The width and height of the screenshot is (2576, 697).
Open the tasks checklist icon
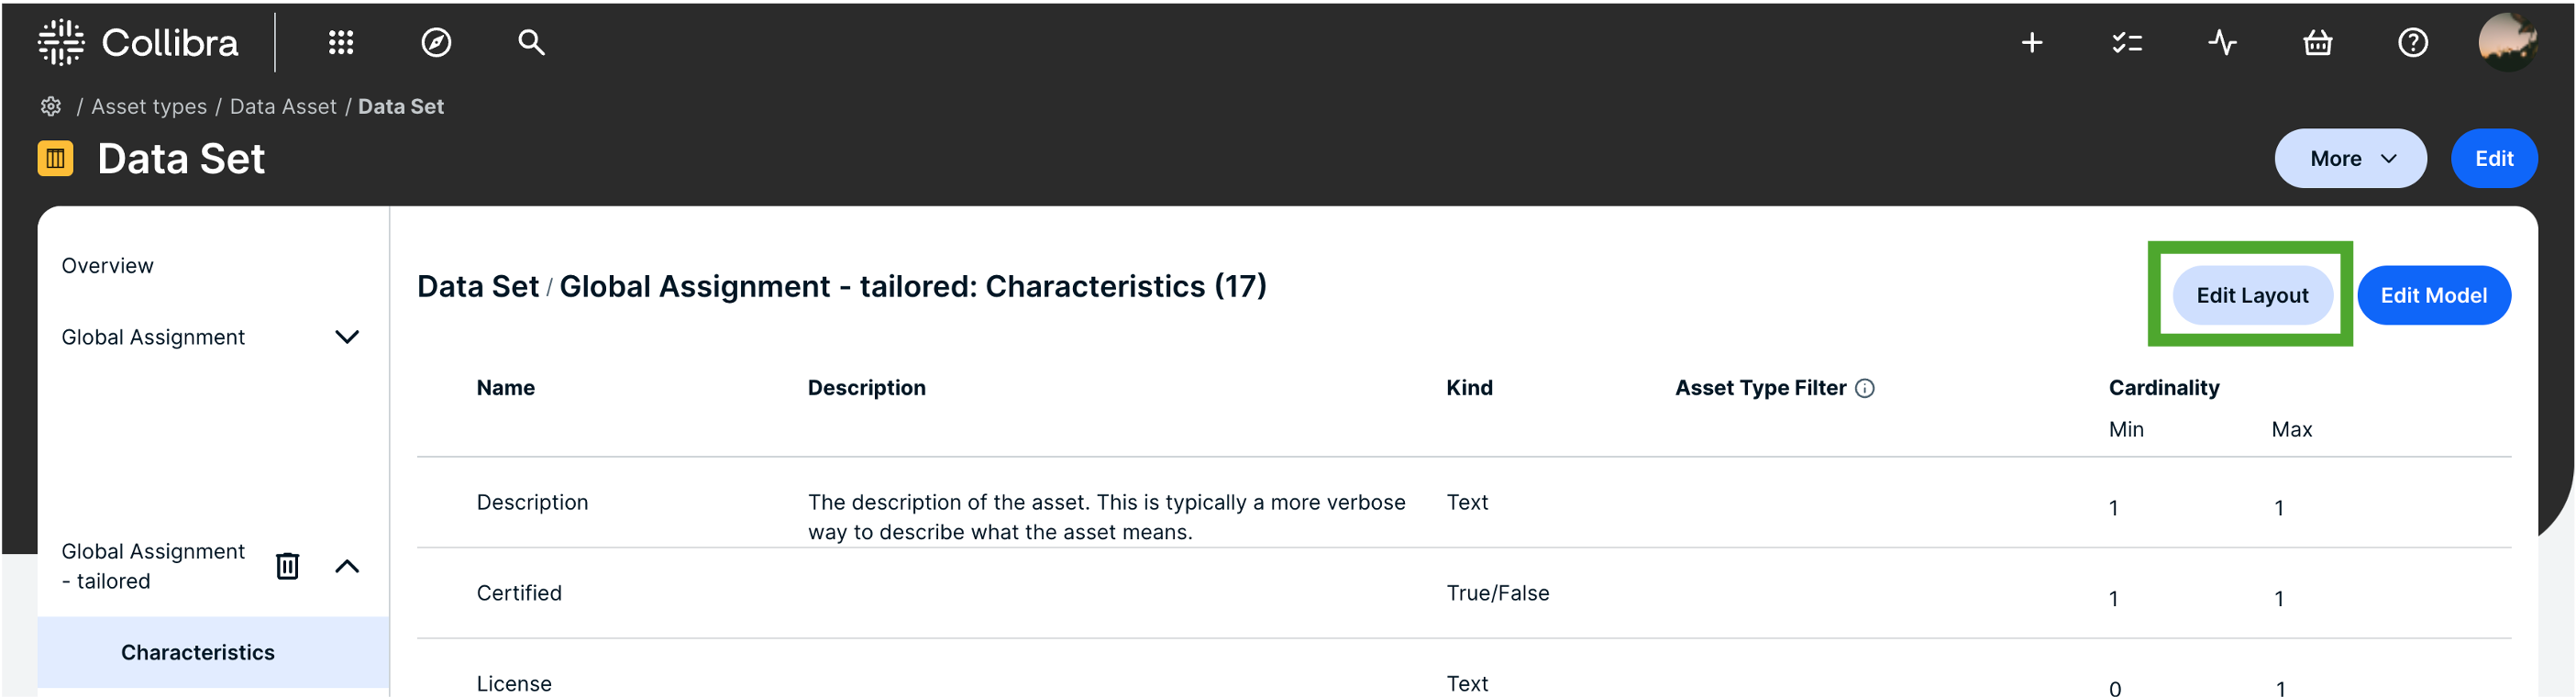click(2126, 42)
